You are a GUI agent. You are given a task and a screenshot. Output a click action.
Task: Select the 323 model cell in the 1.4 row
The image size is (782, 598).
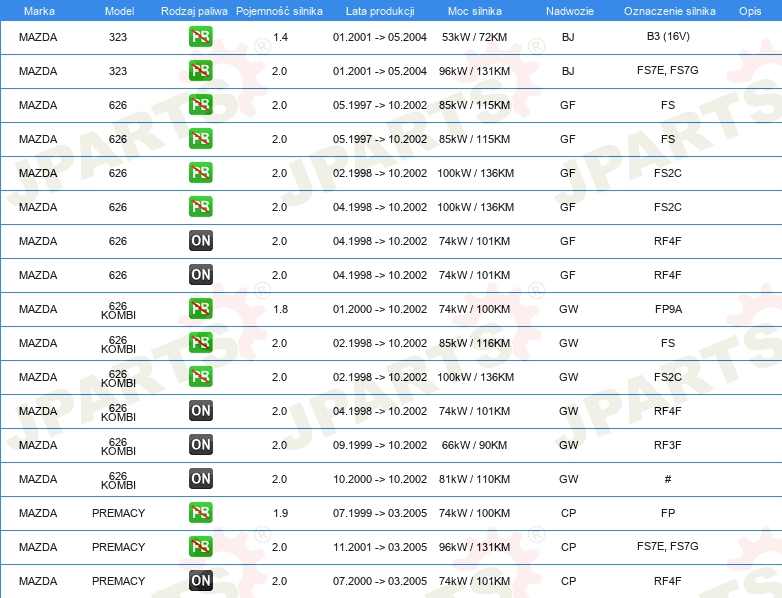[x=118, y=37]
